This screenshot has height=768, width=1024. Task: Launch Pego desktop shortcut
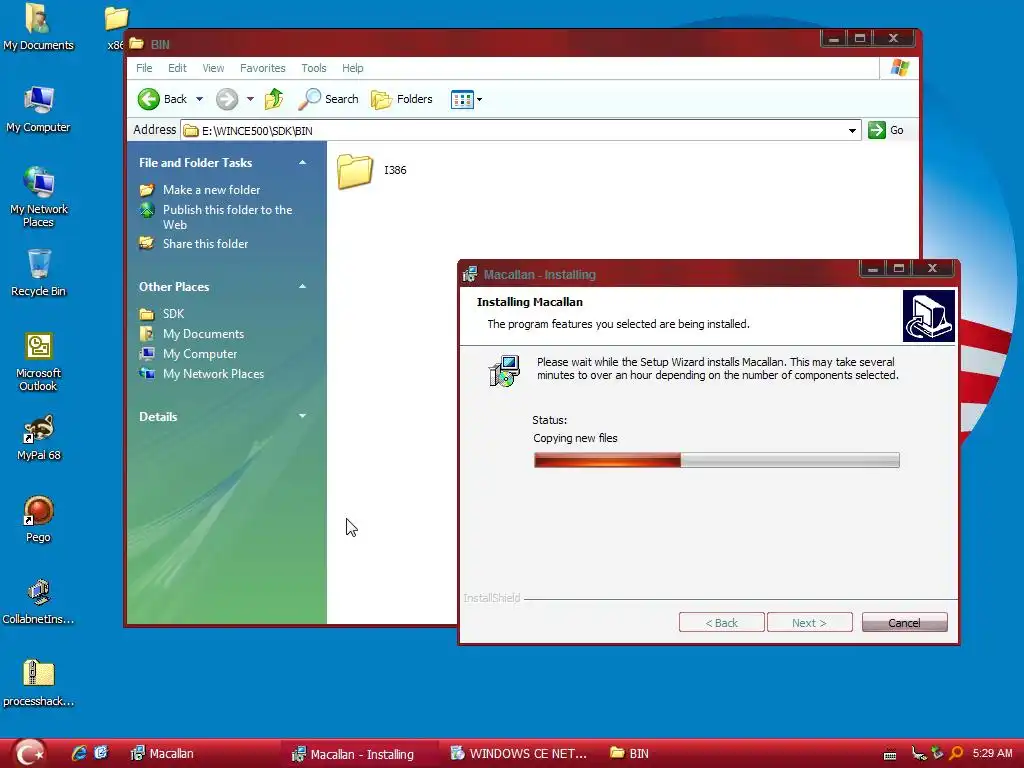click(39, 519)
